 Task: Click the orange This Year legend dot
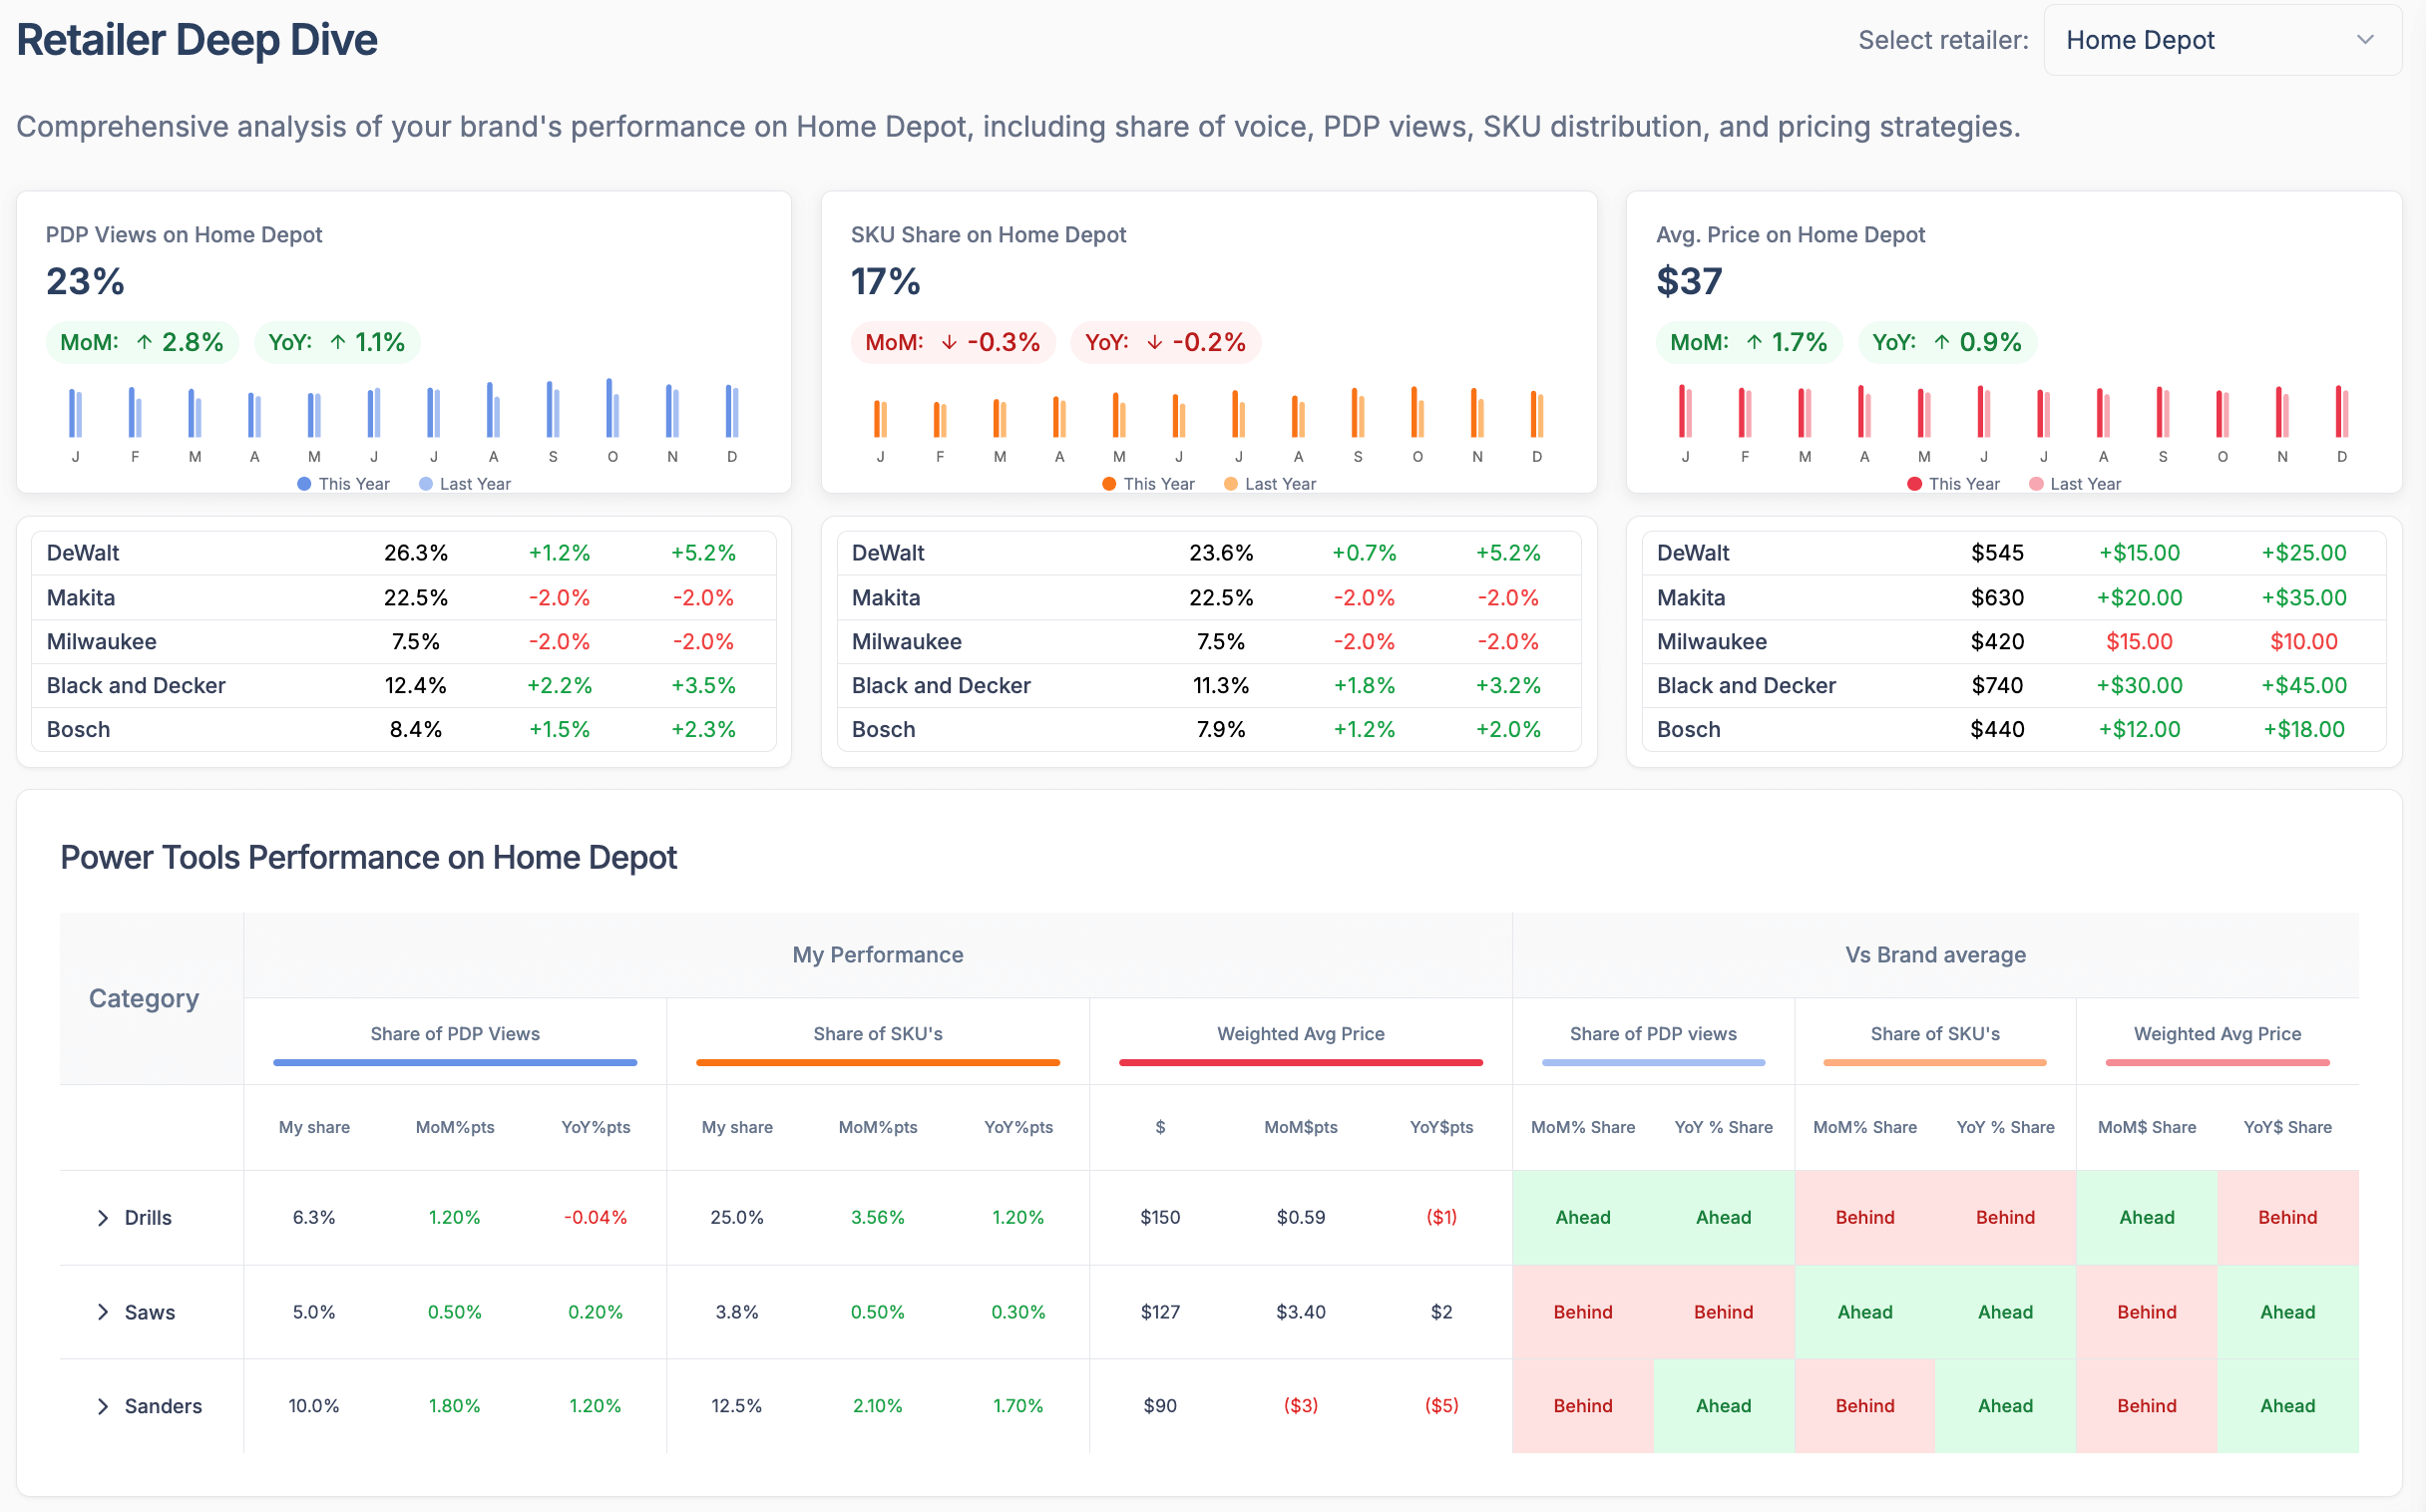tap(1110, 483)
